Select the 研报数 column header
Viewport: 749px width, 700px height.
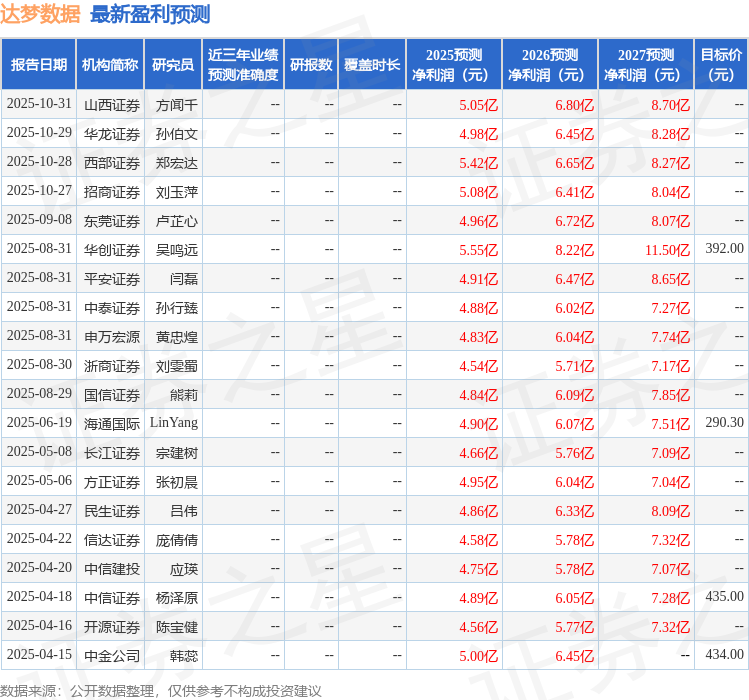click(x=311, y=65)
